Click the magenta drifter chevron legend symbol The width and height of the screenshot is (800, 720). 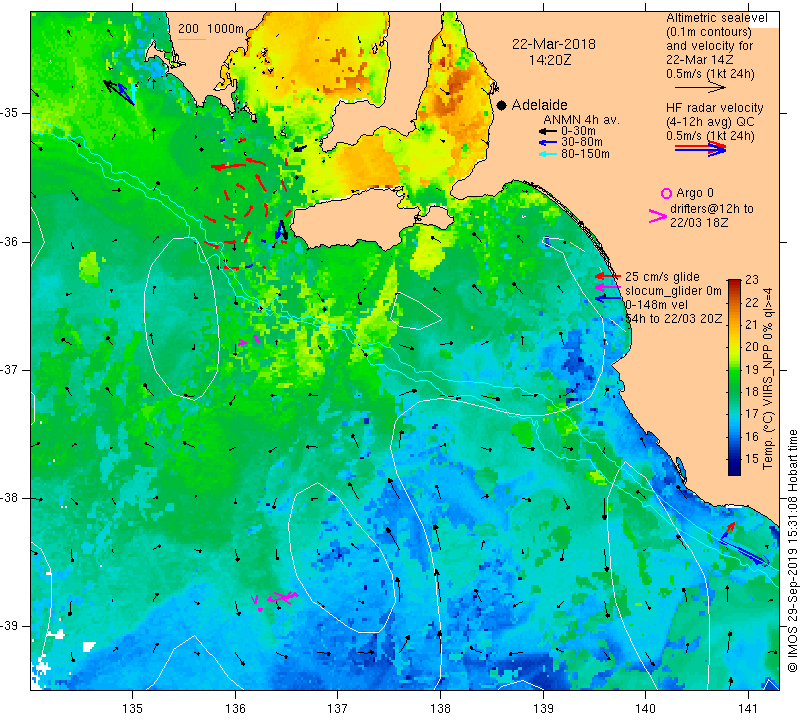[x=657, y=216]
